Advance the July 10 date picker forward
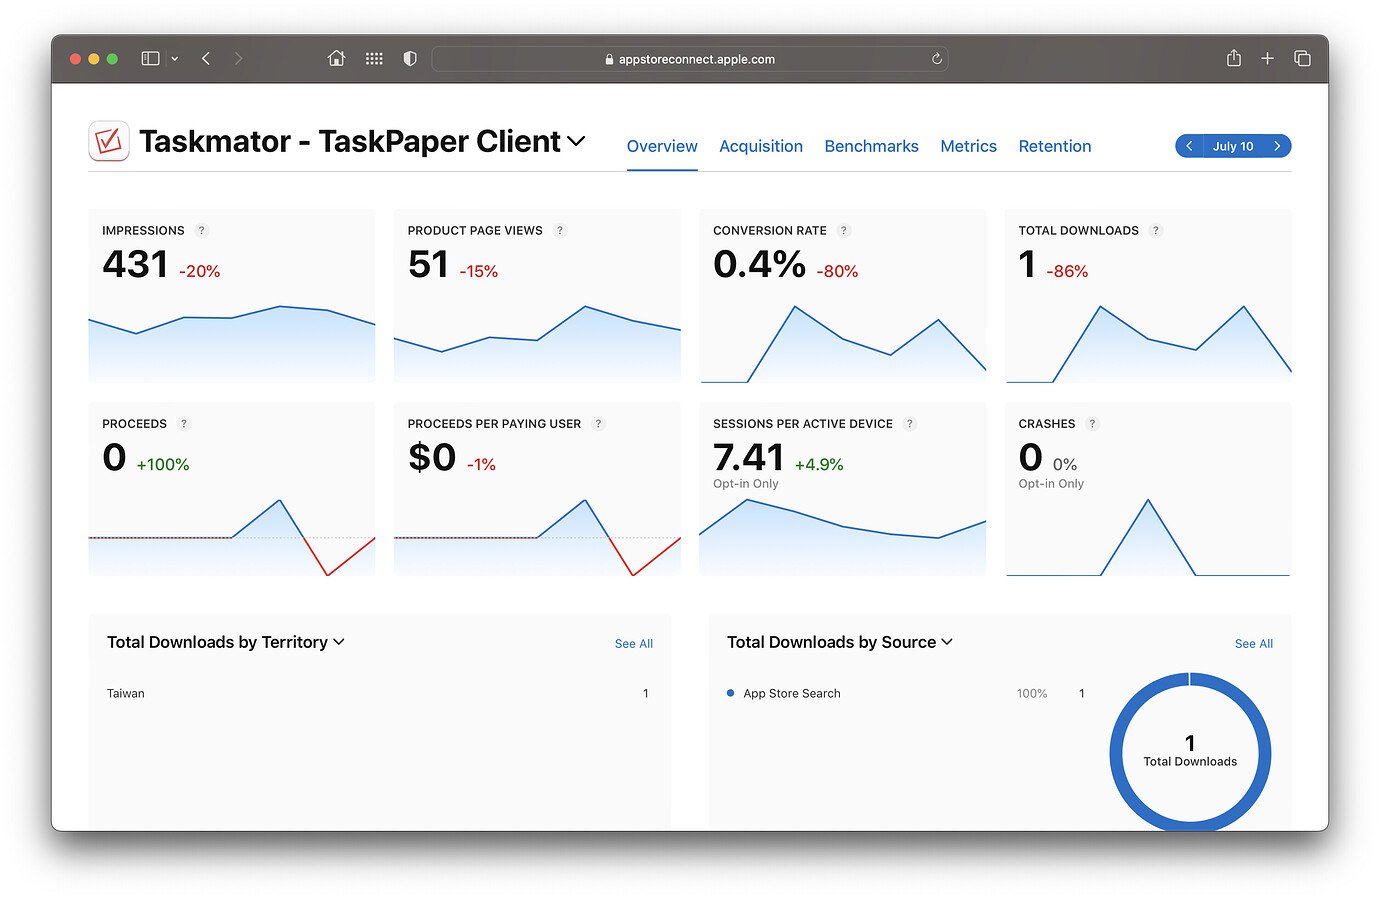This screenshot has height=898, width=1380. [x=1278, y=145]
